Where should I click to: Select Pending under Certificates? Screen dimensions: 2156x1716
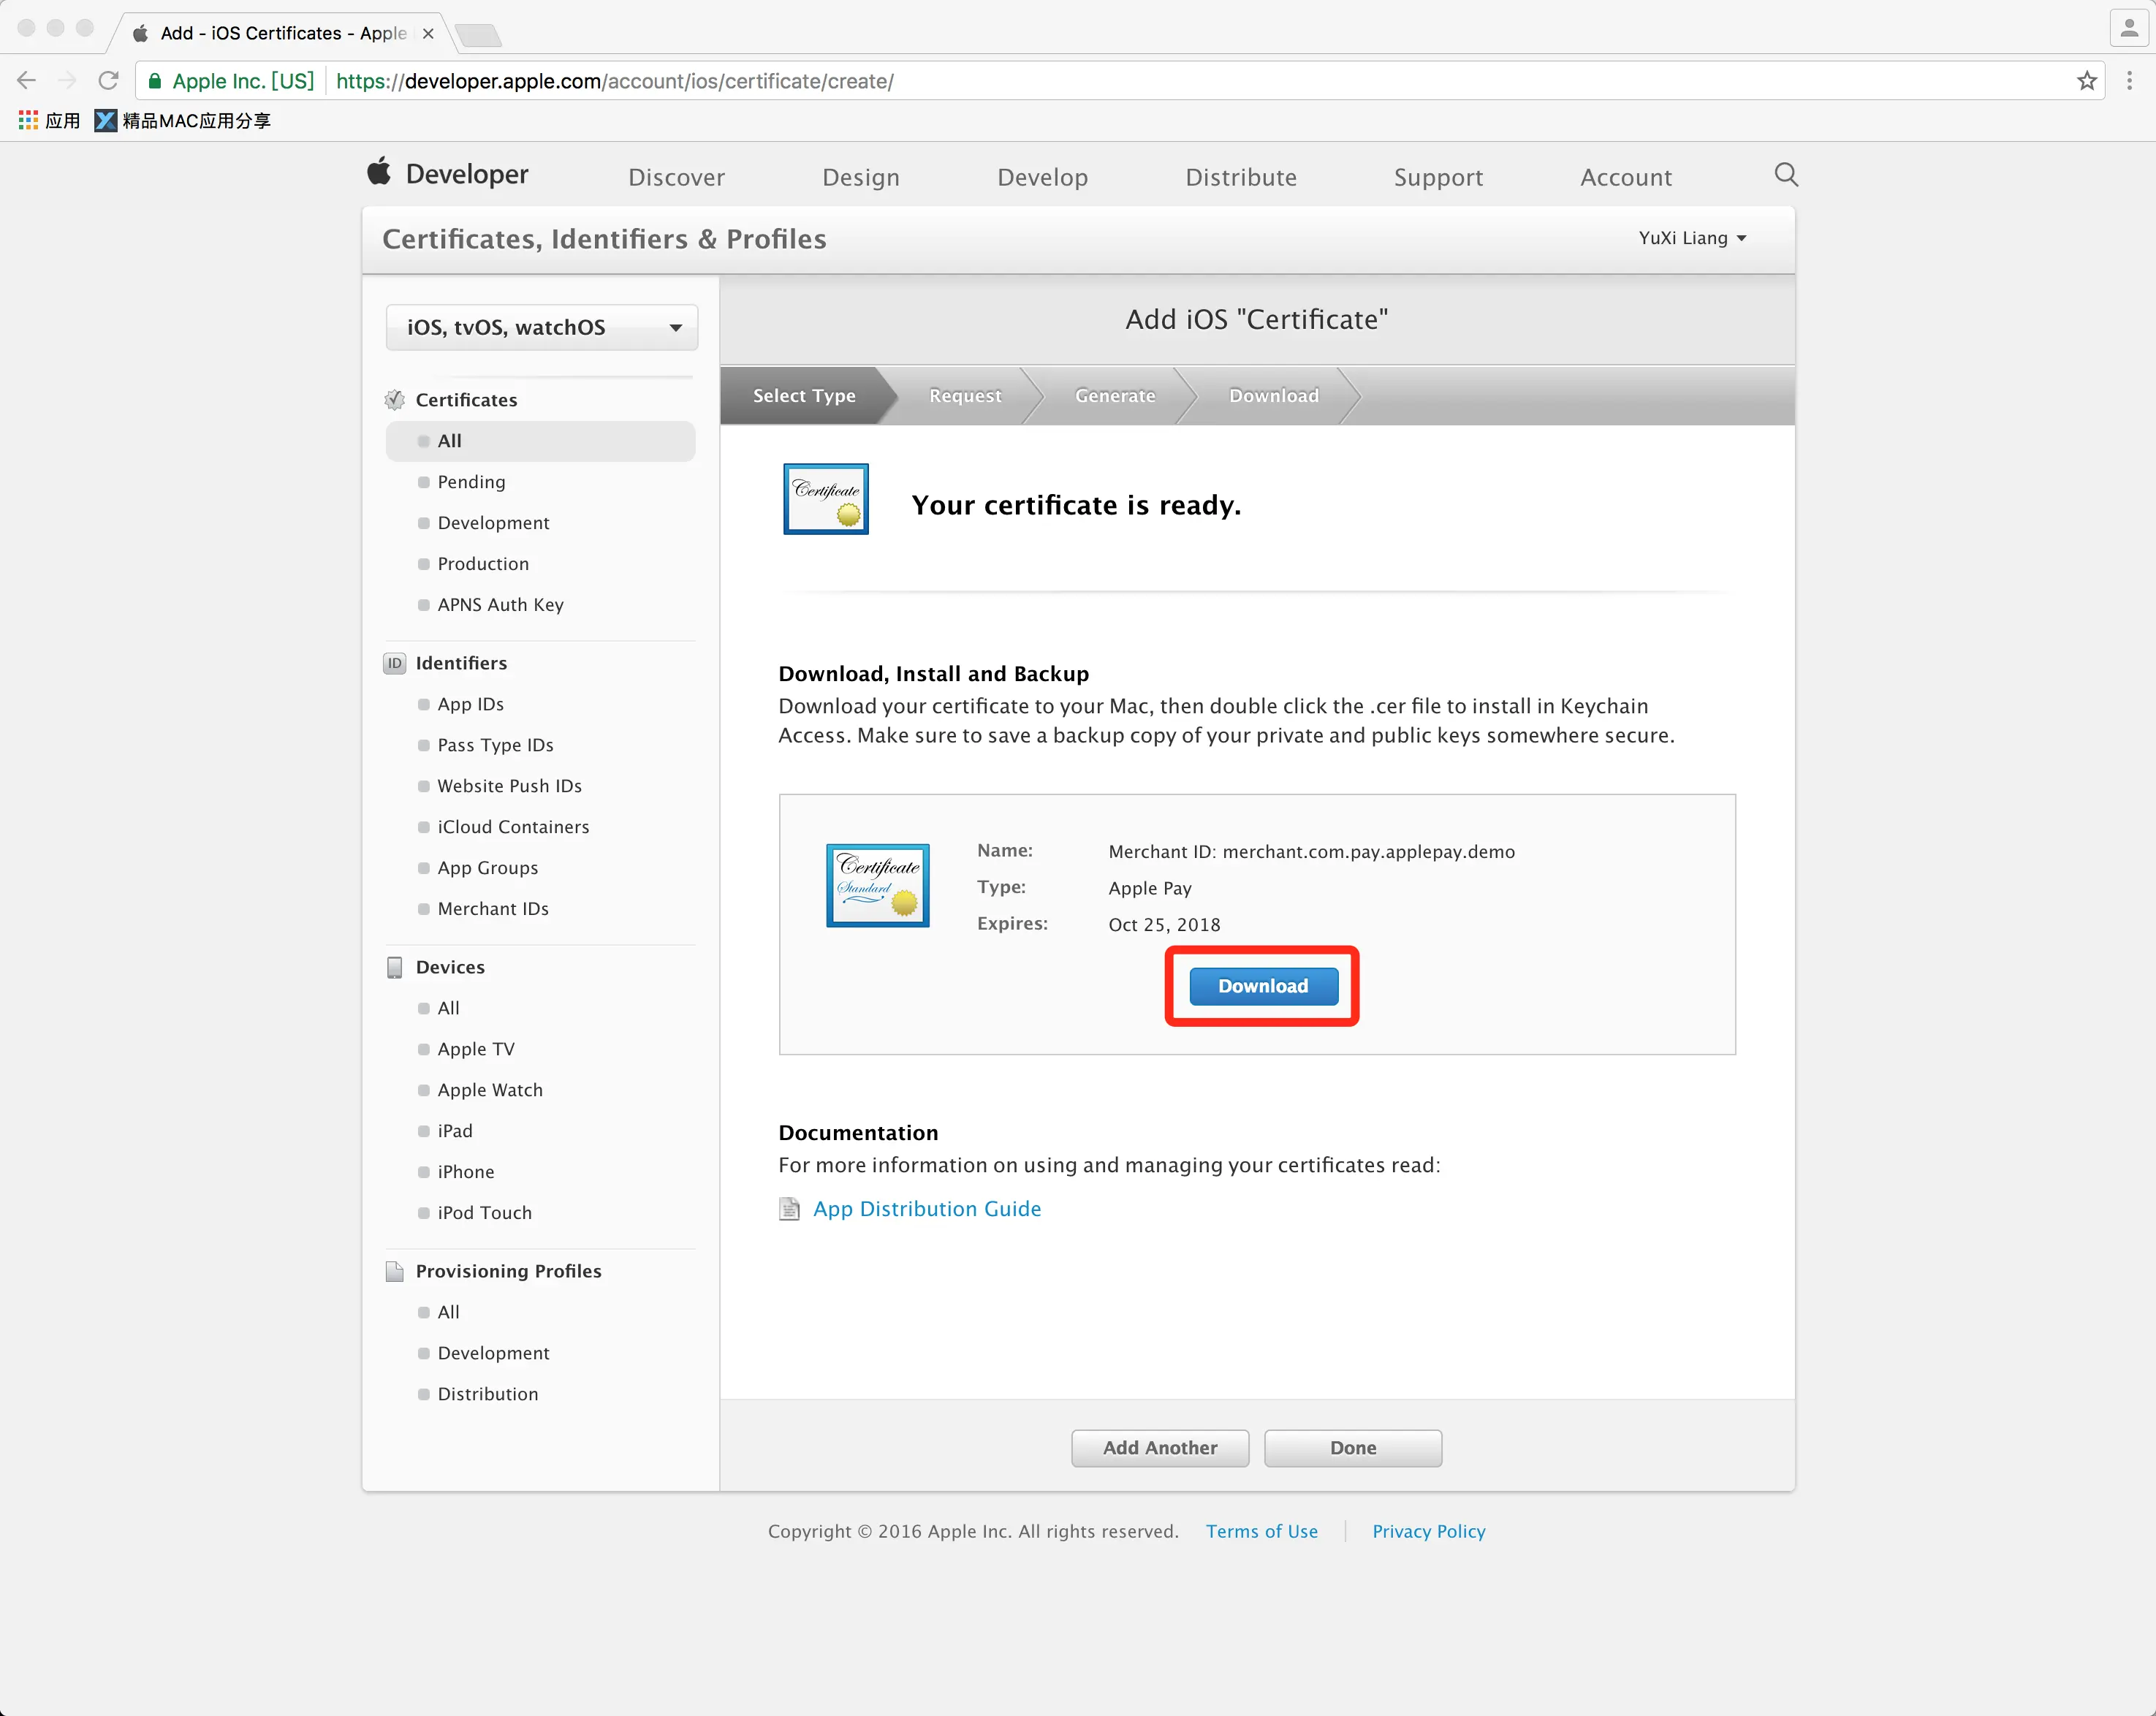click(471, 482)
